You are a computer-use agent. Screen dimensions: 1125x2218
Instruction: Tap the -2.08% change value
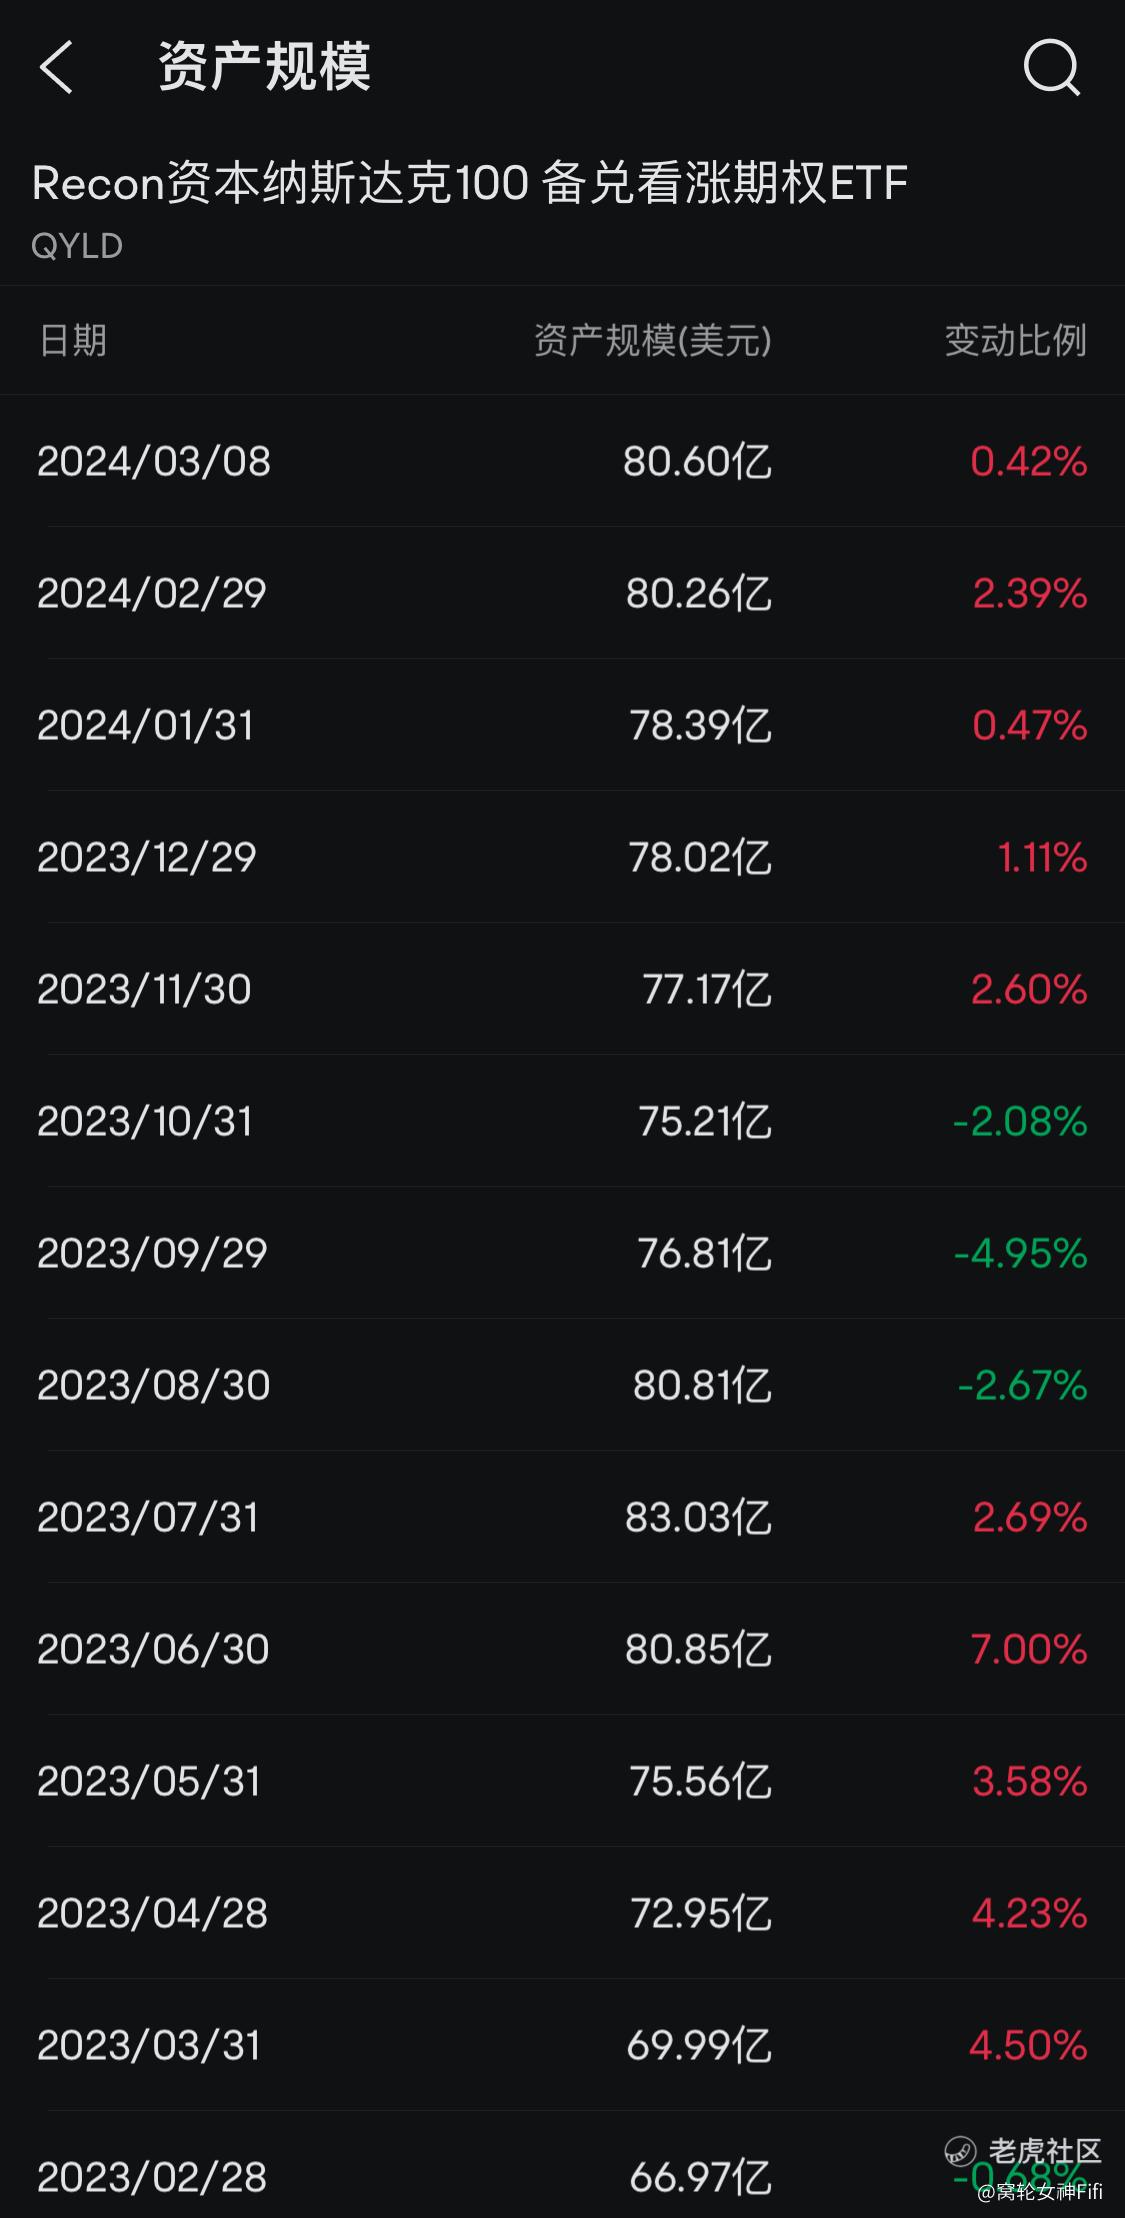(1020, 1122)
